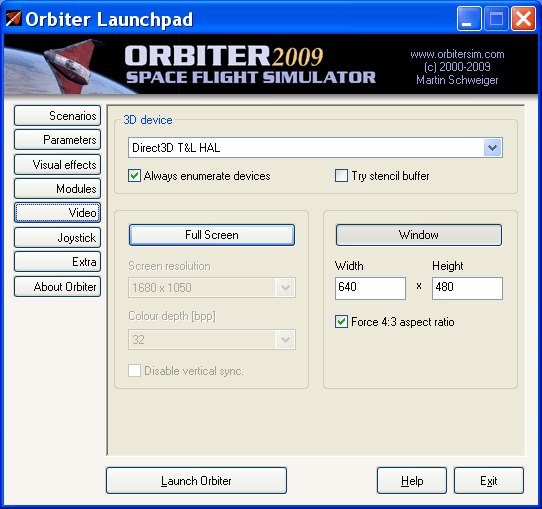
Task: Click the Width input field
Action: tap(370, 288)
